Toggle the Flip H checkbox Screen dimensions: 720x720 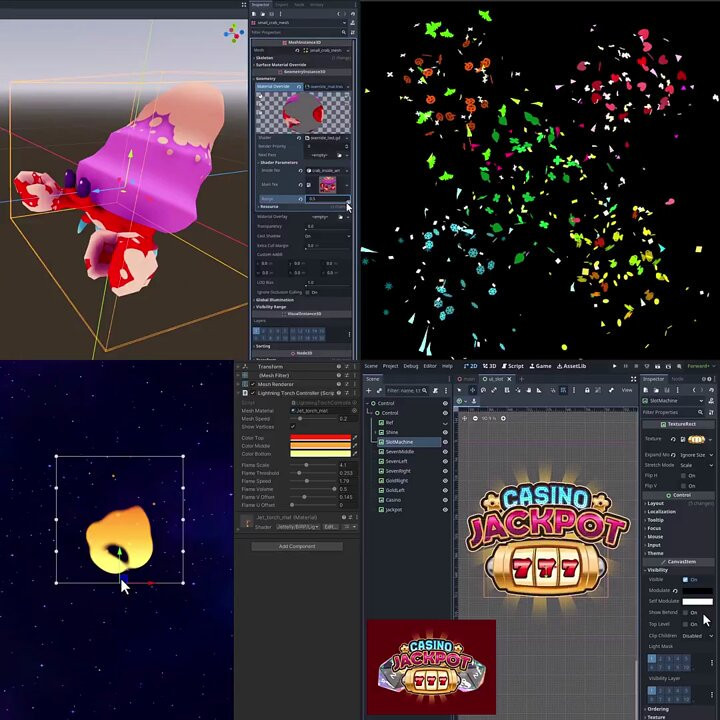(x=685, y=476)
